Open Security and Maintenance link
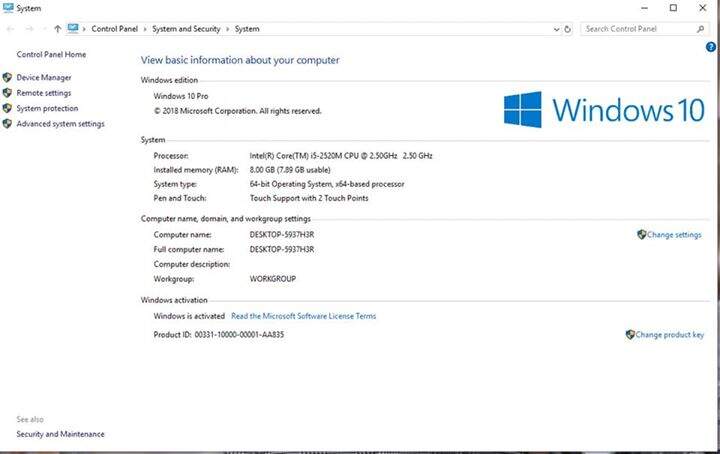720x454 pixels. 60,434
